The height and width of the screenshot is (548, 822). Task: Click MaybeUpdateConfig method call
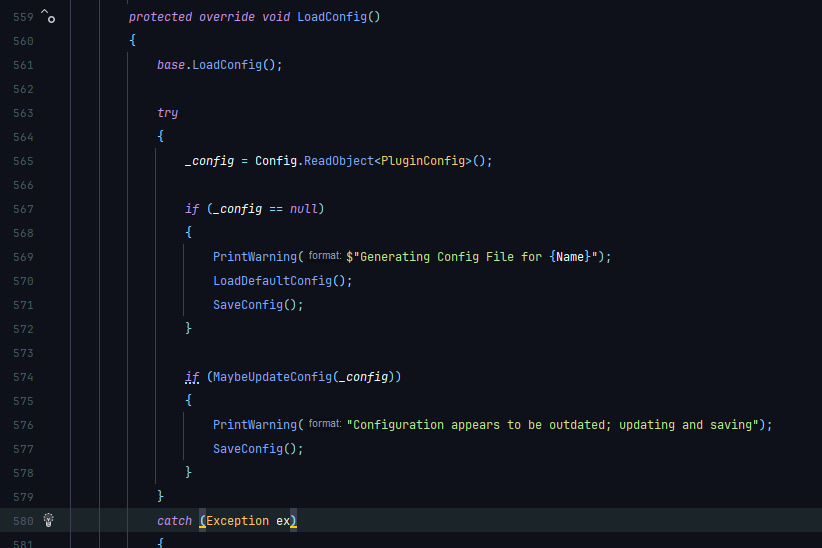coord(272,377)
